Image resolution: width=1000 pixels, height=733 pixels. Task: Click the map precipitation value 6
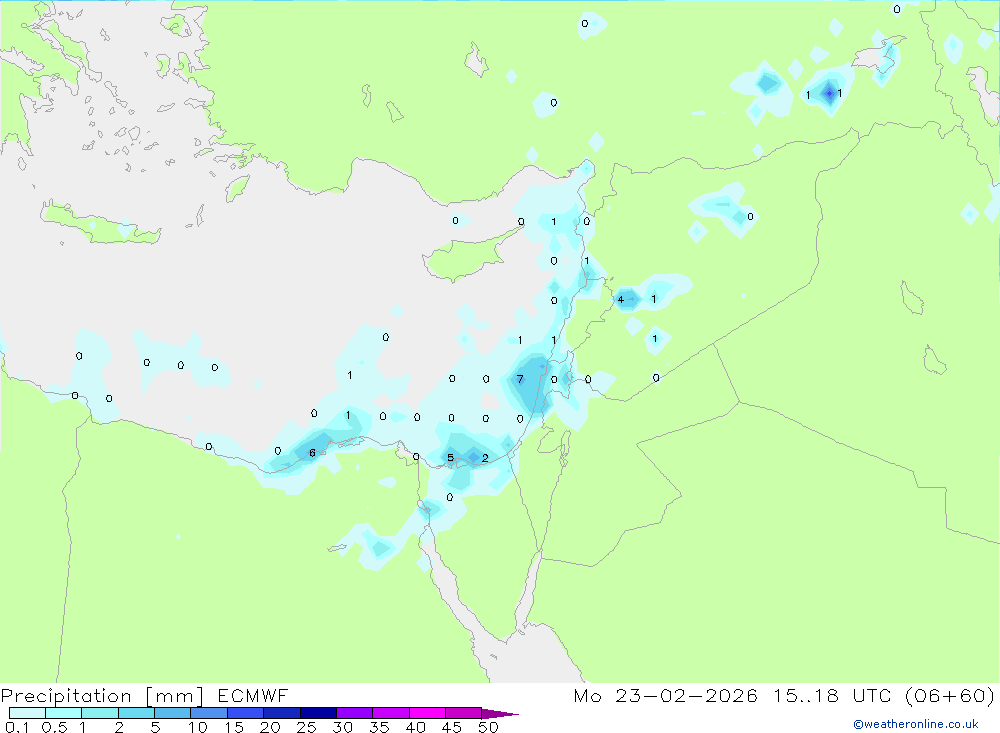click(312, 453)
